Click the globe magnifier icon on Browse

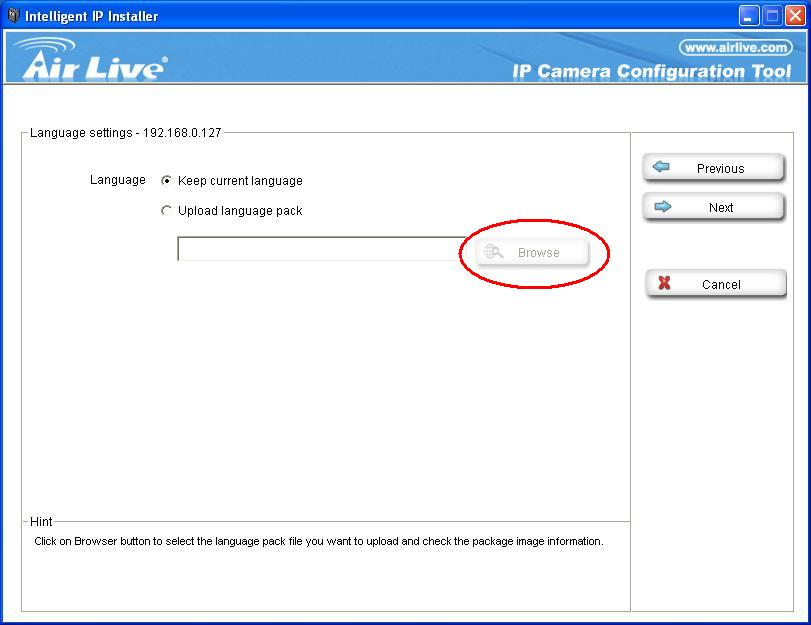click(493, 252)
